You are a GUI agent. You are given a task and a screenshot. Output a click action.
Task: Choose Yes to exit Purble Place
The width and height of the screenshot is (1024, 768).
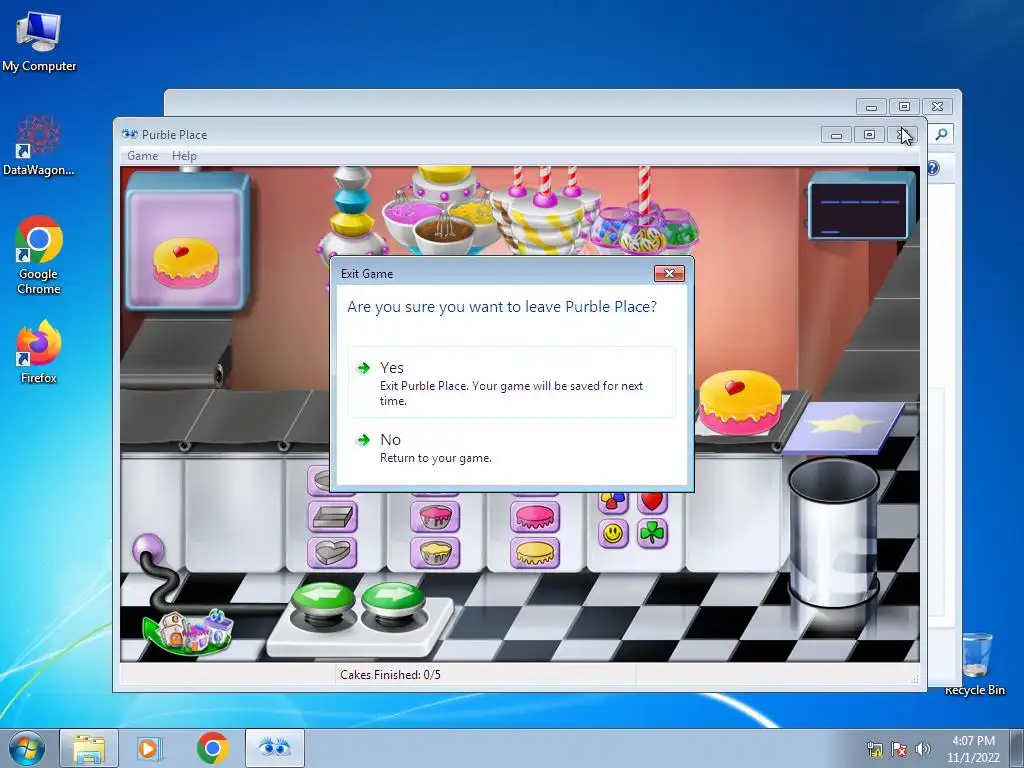[x=511, y=382]
